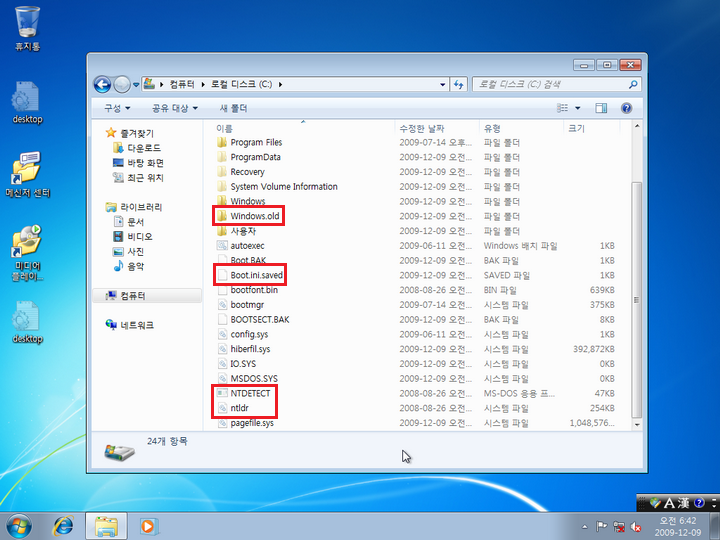Sort by the 크기 column header
Viewport: 720px width, 540px height.
[x=591, y=128]
